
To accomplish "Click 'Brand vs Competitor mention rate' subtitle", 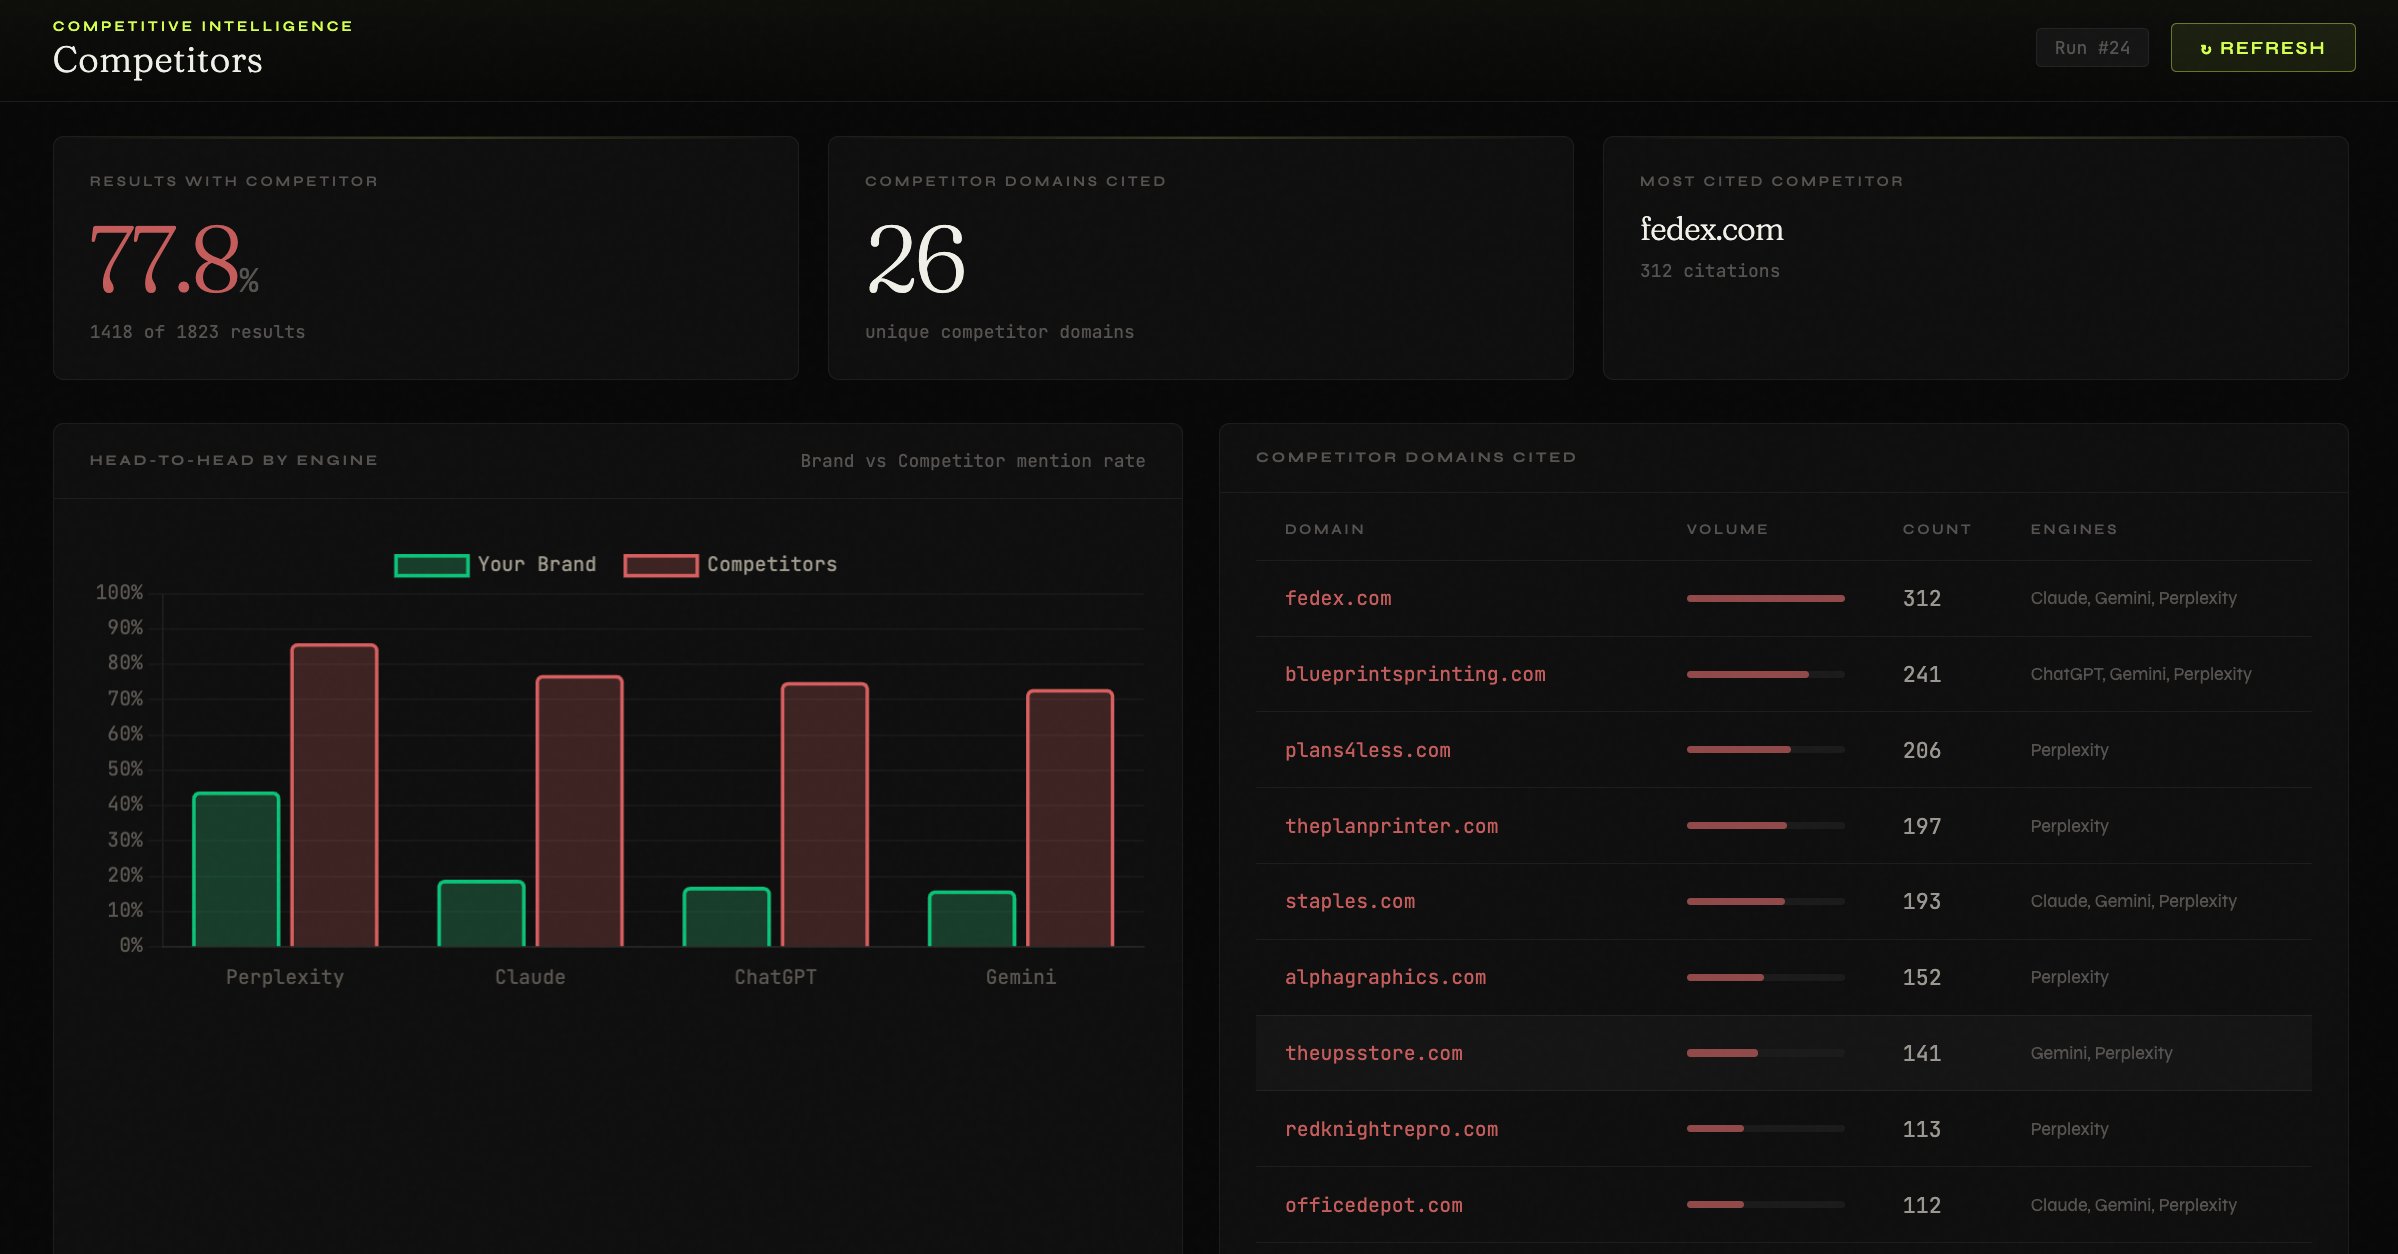I will [972, 461].
